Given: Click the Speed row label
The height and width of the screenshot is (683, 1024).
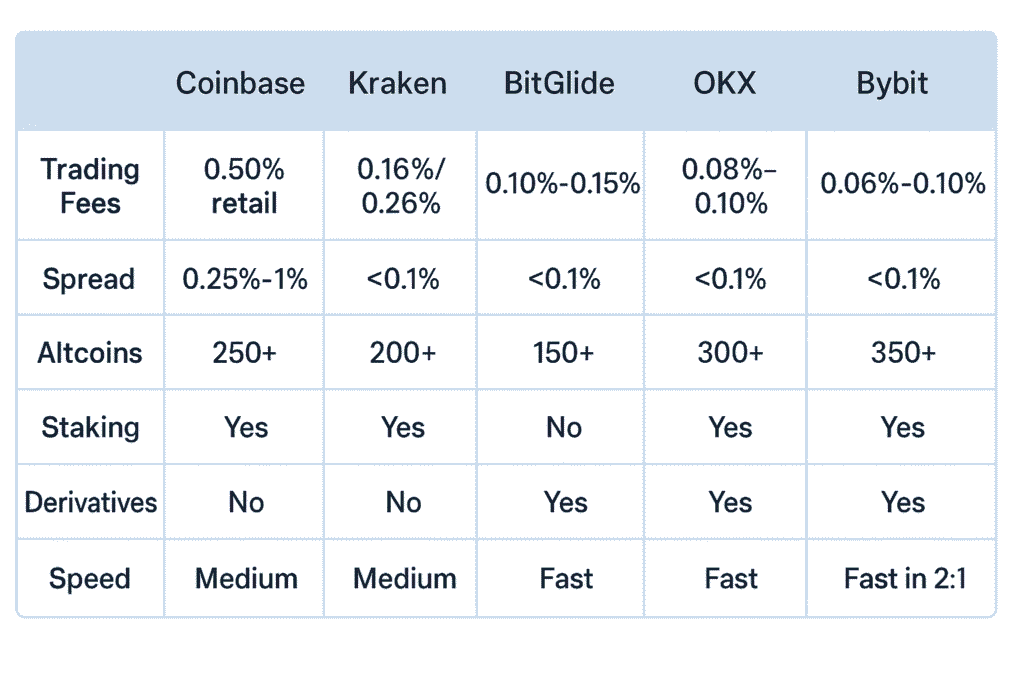Looking at the screenshot, I should [90, 579].
